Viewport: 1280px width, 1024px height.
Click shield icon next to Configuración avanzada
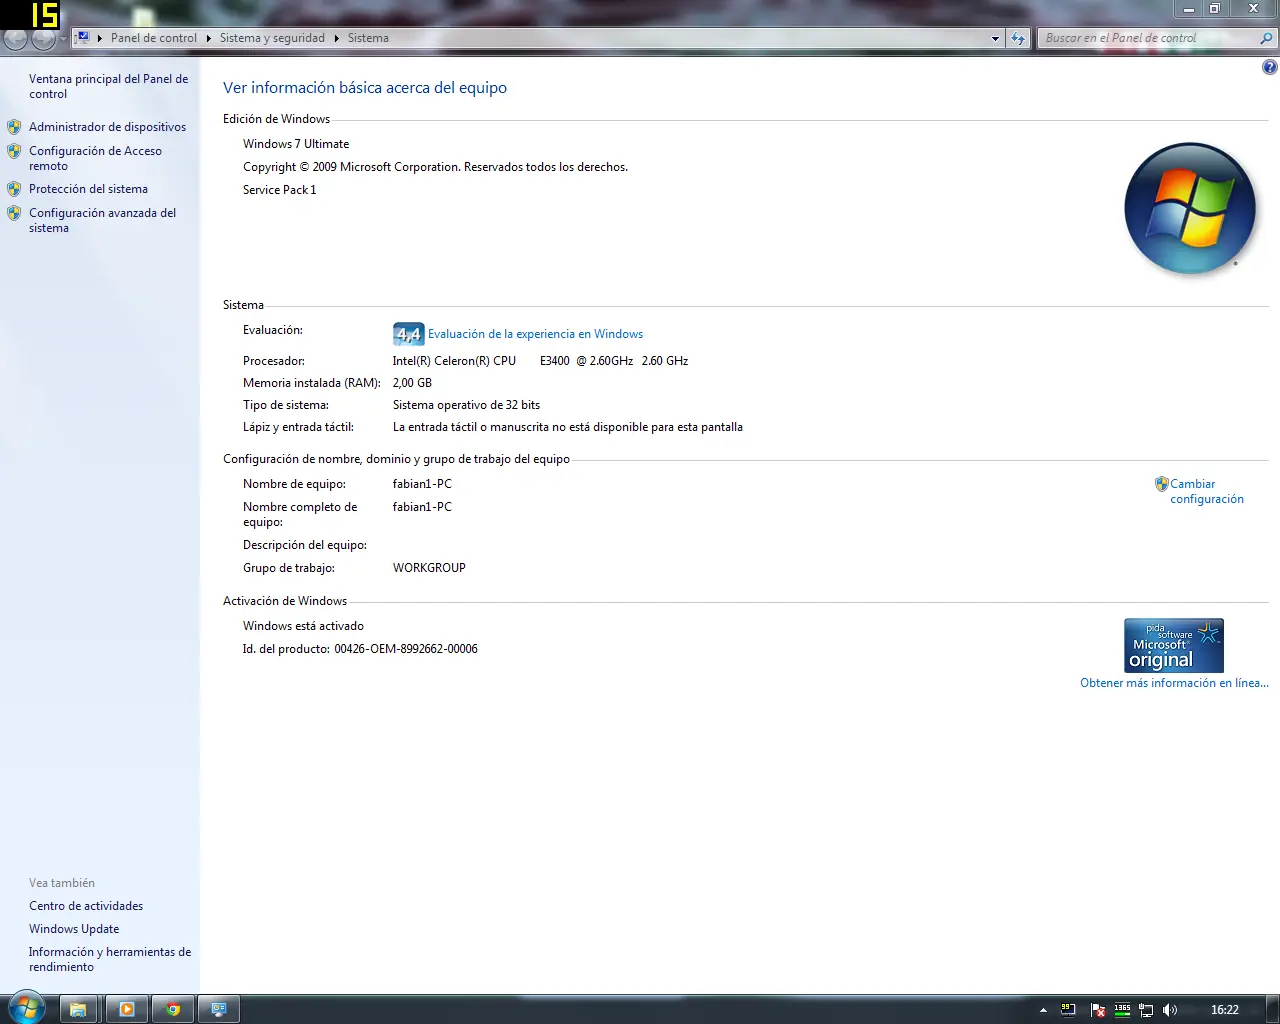click(14, 213)
